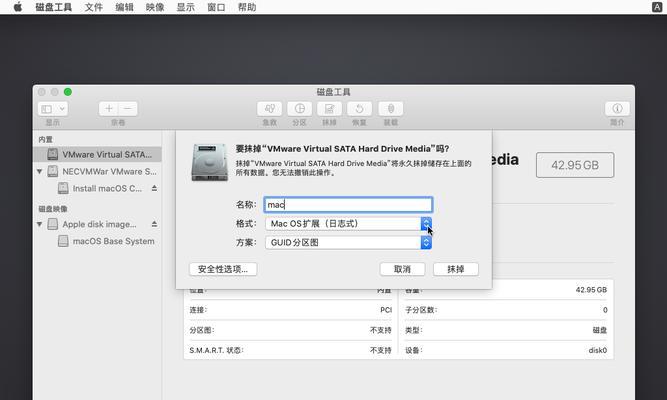This screenshot has width=667, height=400.
Task: Open the 窗口 menu
Action: point(216,7)
